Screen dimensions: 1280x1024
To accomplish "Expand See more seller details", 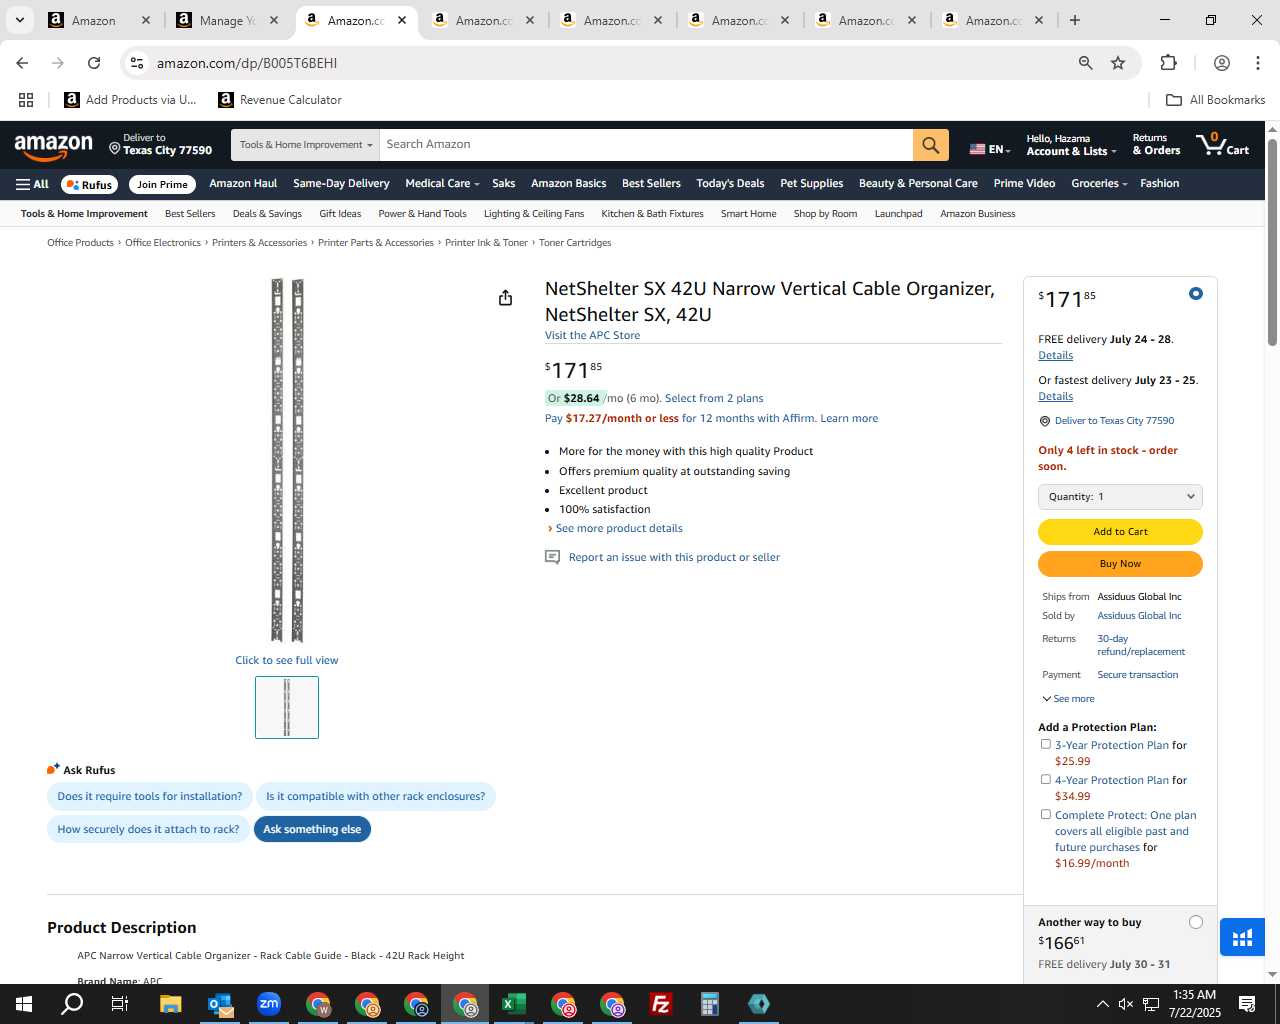I will click(1068, 699).
